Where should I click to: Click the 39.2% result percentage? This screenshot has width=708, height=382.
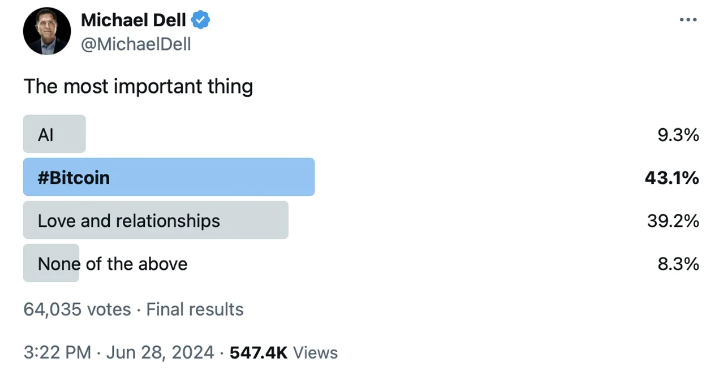[x=673, y=221]
